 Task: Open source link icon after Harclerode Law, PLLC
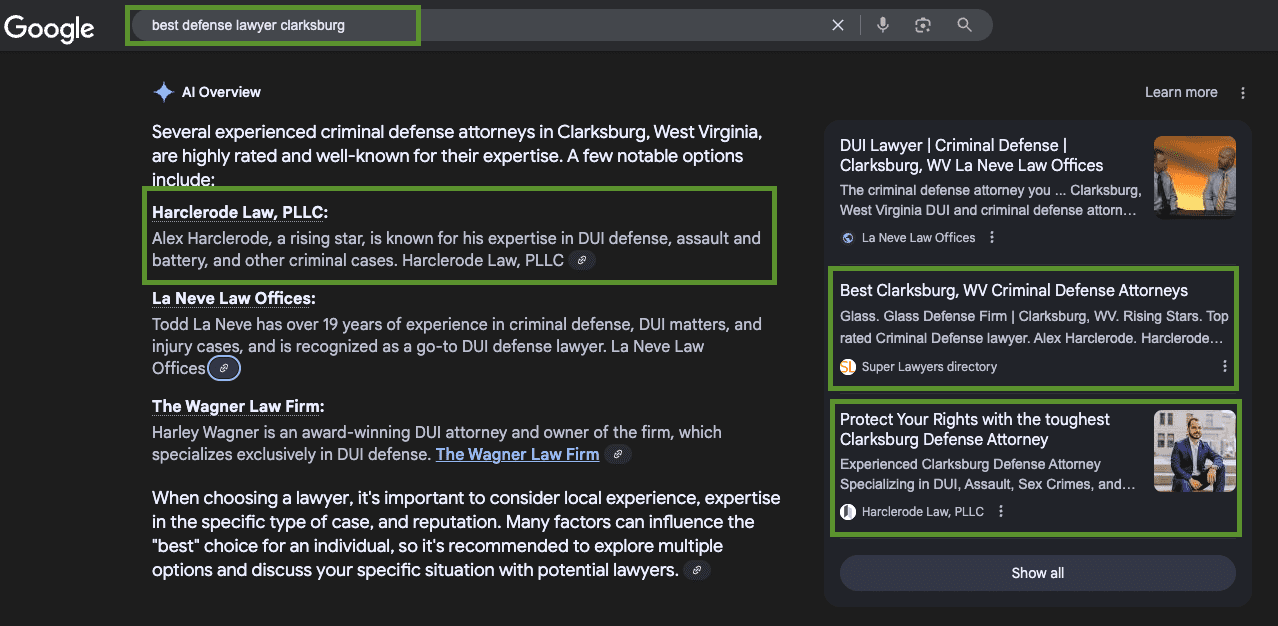582,260
